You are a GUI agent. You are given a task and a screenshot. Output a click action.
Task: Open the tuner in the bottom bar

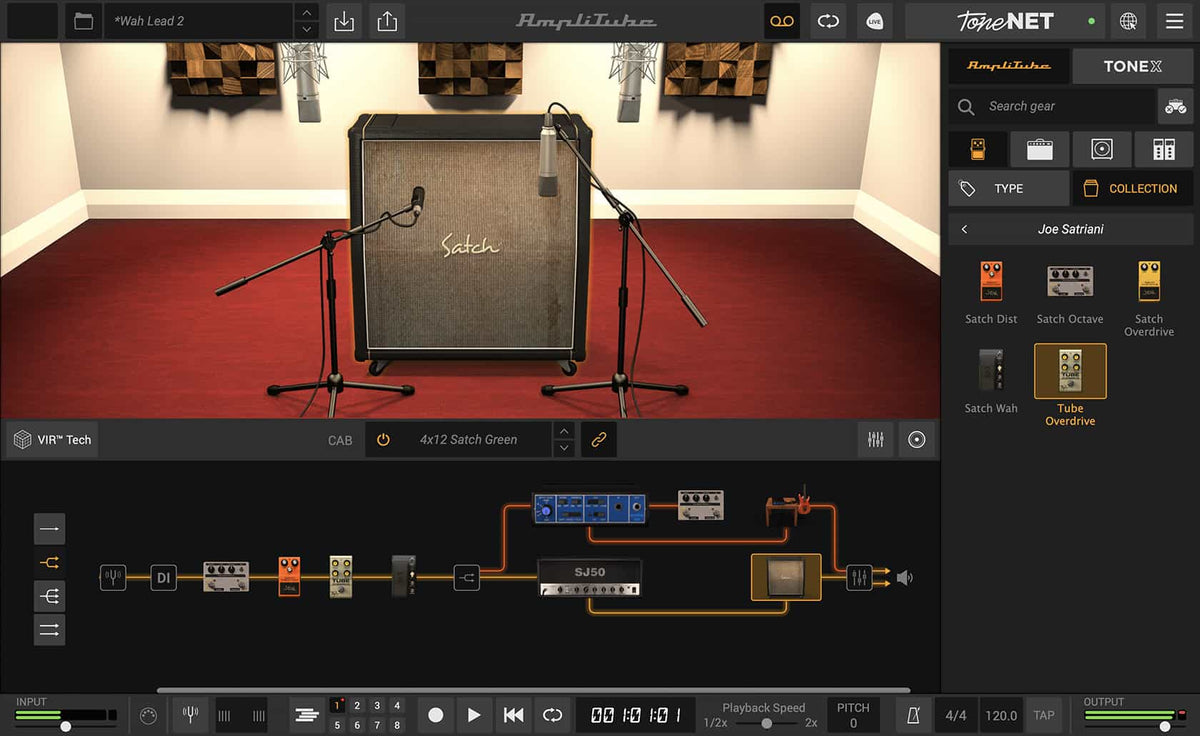pyautogui.click(x=190, y=715)
